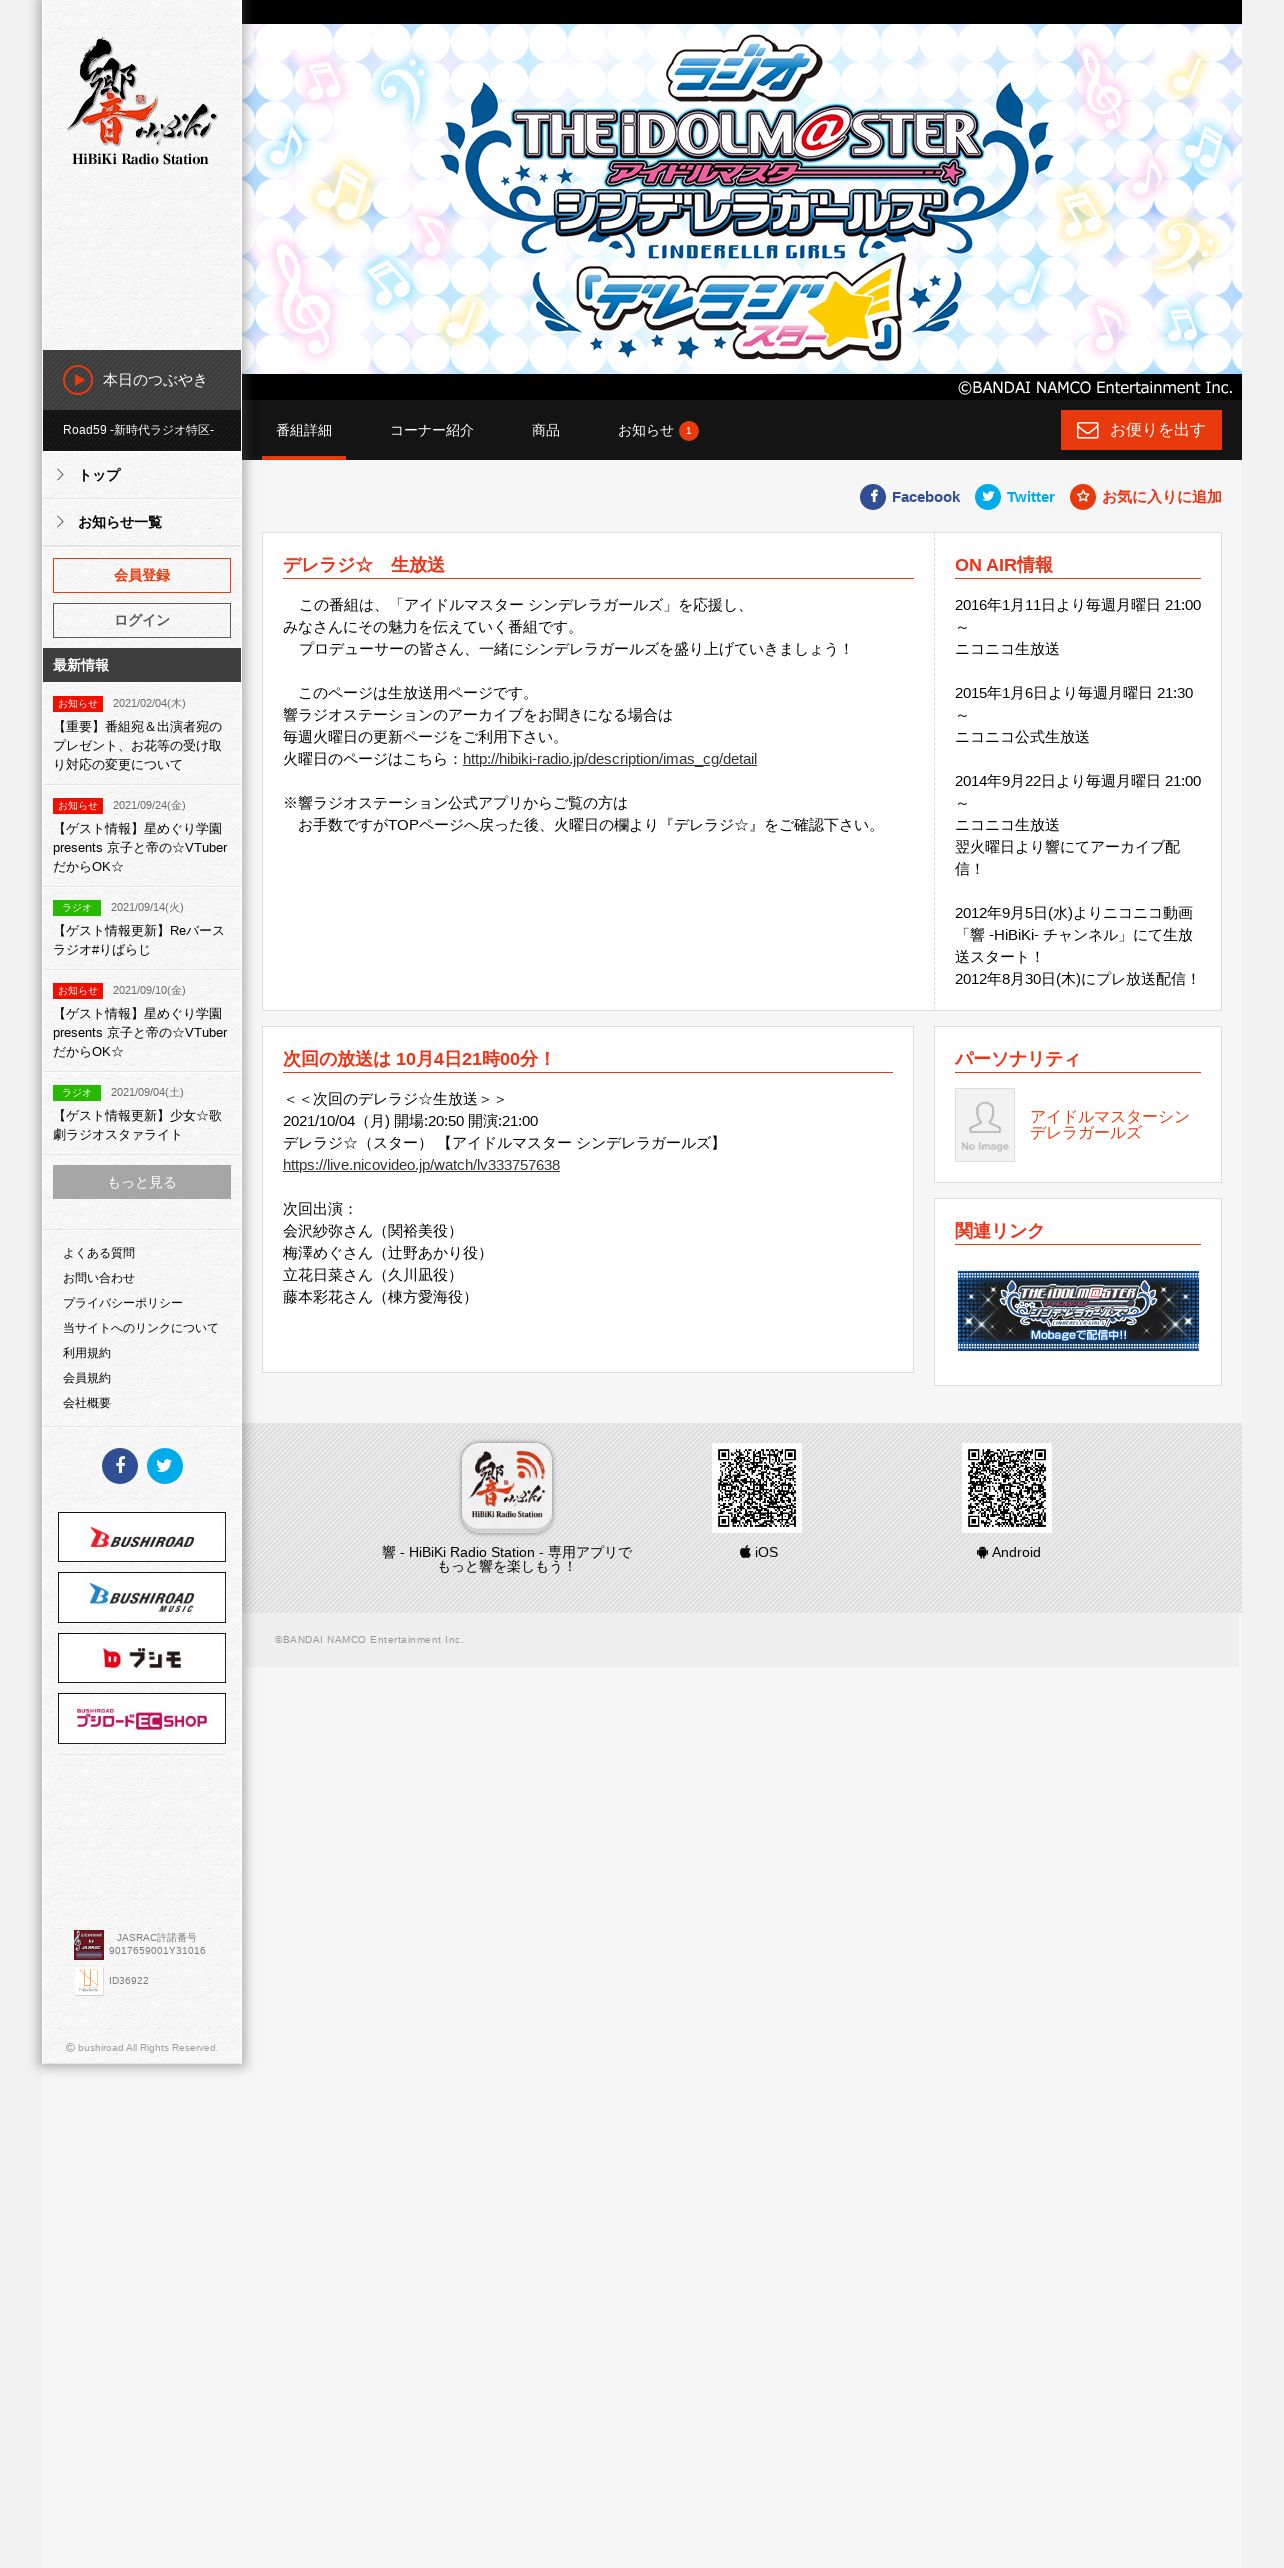The image size is (1284, 2568).
Task: Click the ON AIR情報 heading
Action: pyautogui.click(x=1004, y=565)
